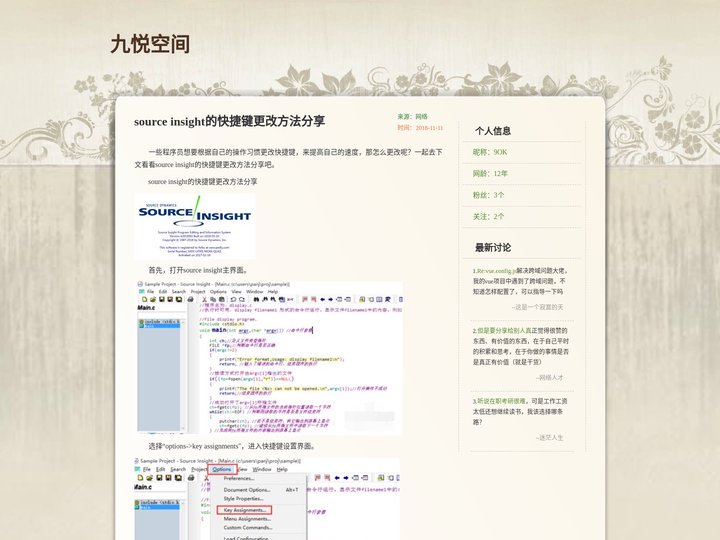720x540 pixels.
Task: Click commenter name 迷茫人生
Action: click(549, 438)
